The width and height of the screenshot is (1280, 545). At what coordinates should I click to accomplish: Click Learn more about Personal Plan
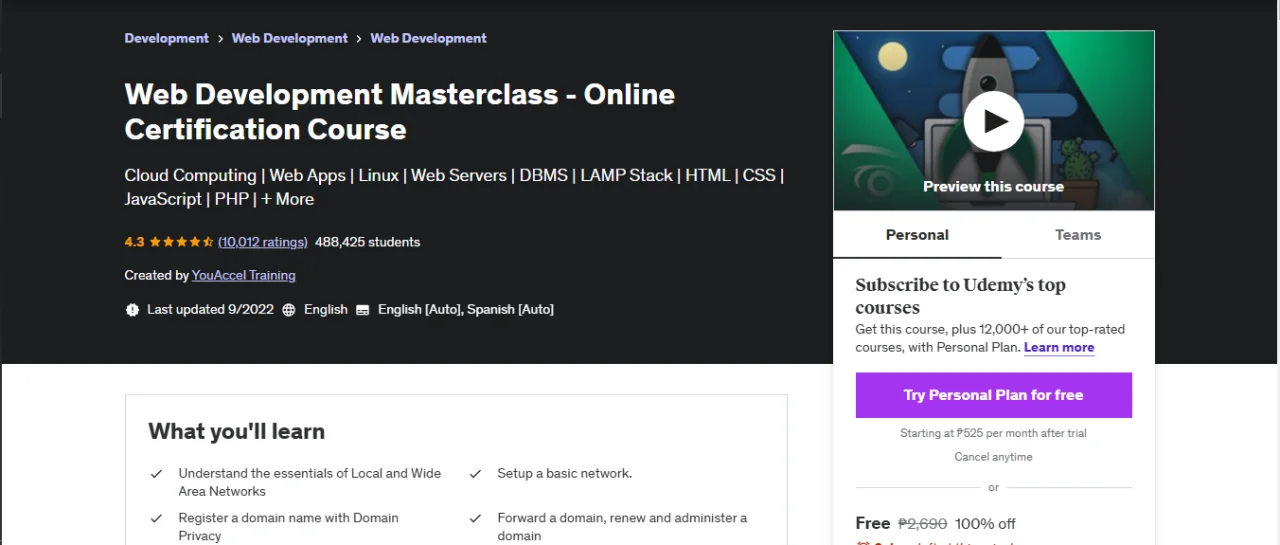point(1059,347)
